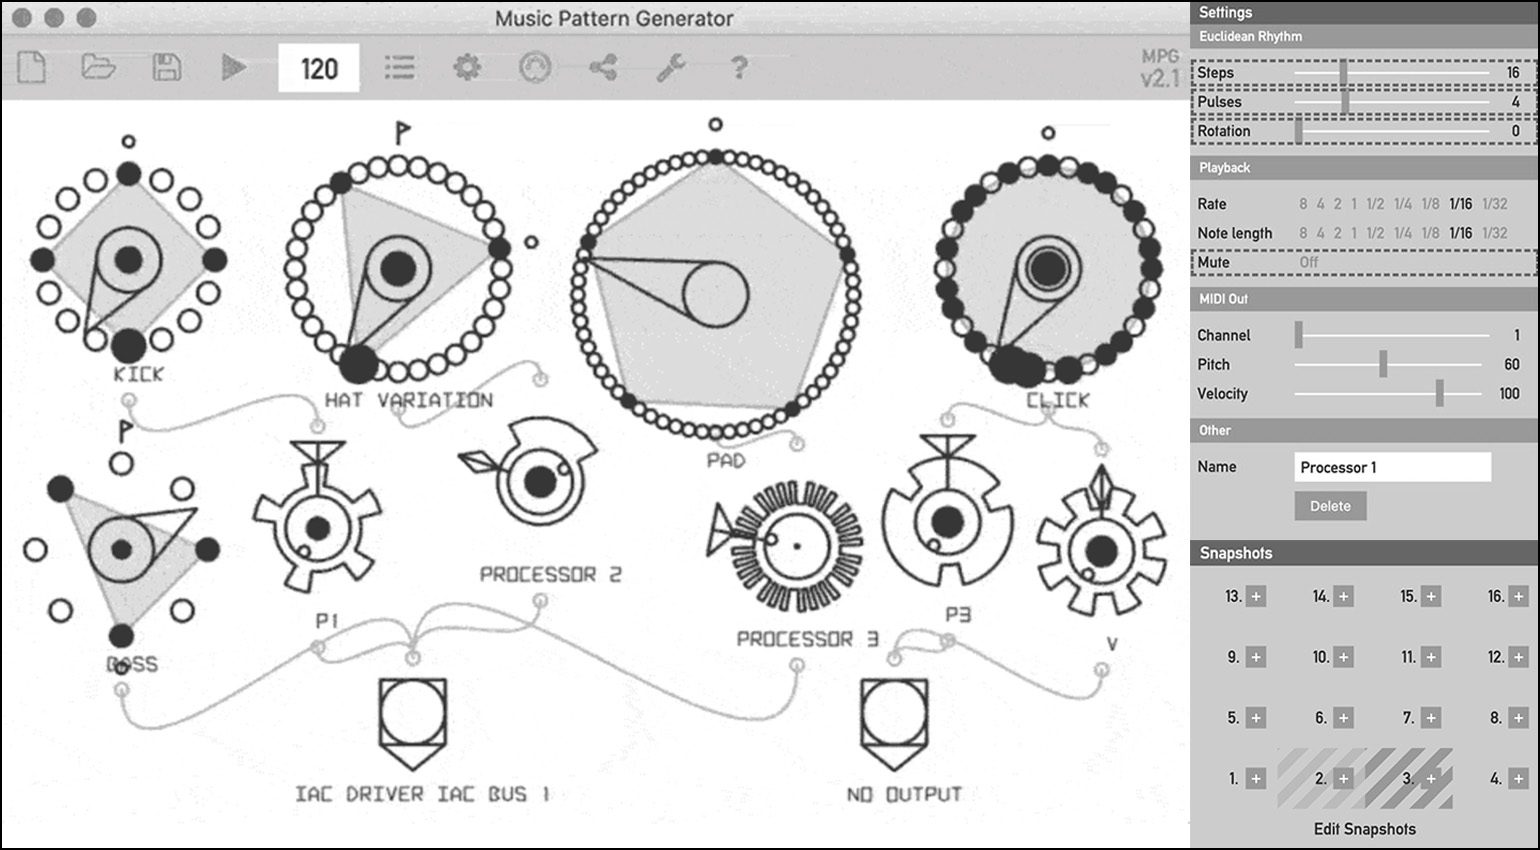Click the Name field containing Processor 1
This screenshot has width=1540, height=850.
(1392, 467)
